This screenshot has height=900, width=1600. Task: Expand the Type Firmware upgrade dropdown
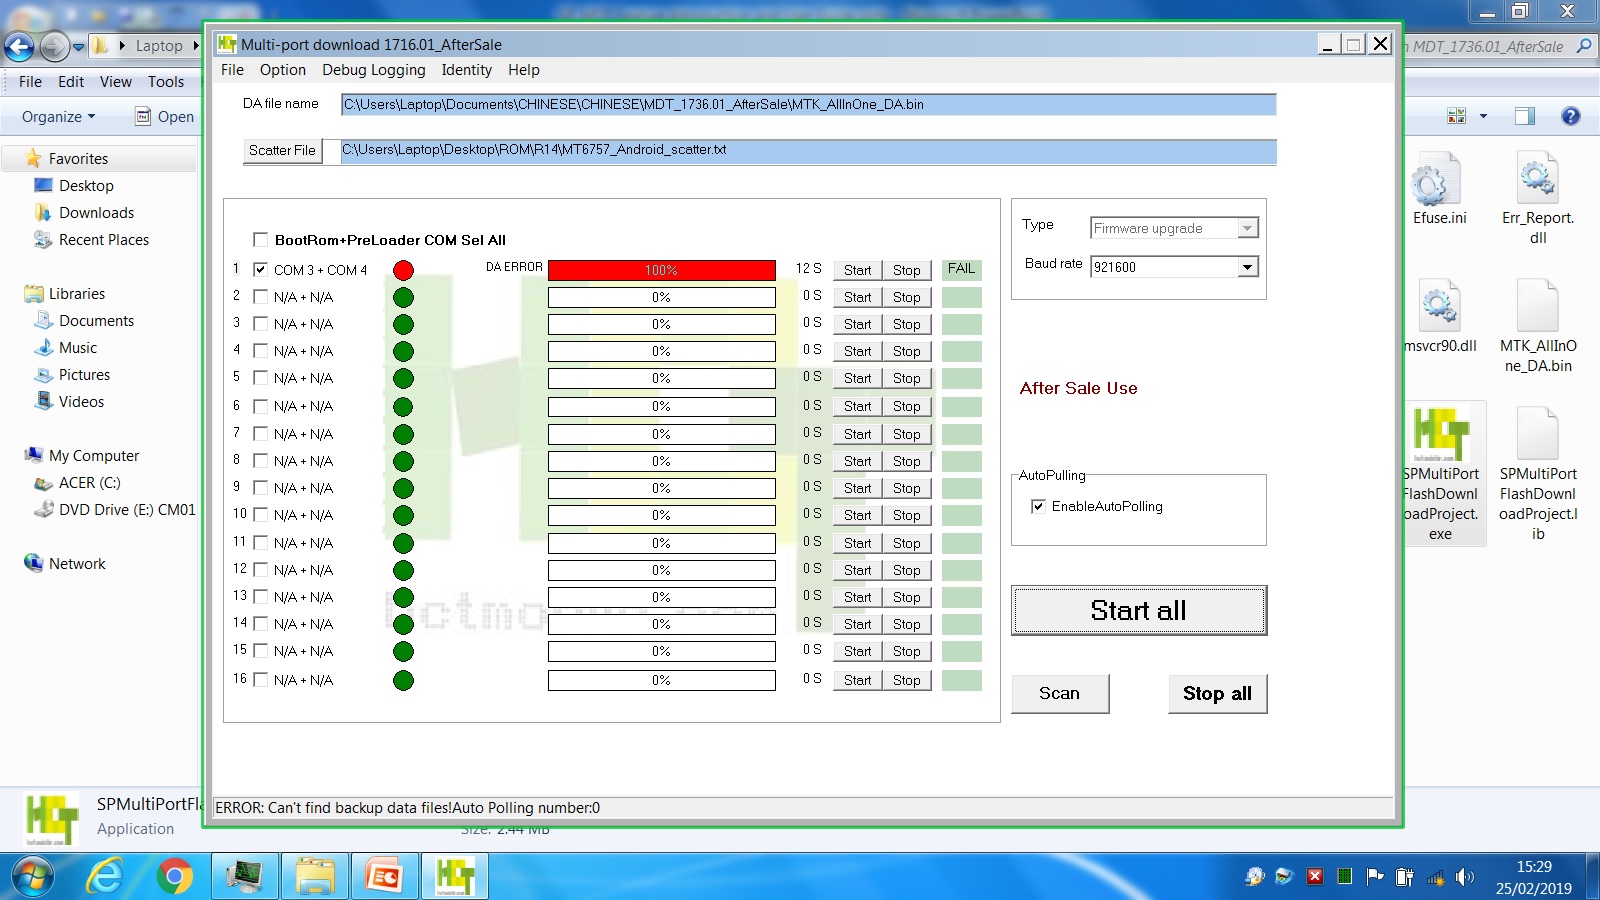[1246, 228]
